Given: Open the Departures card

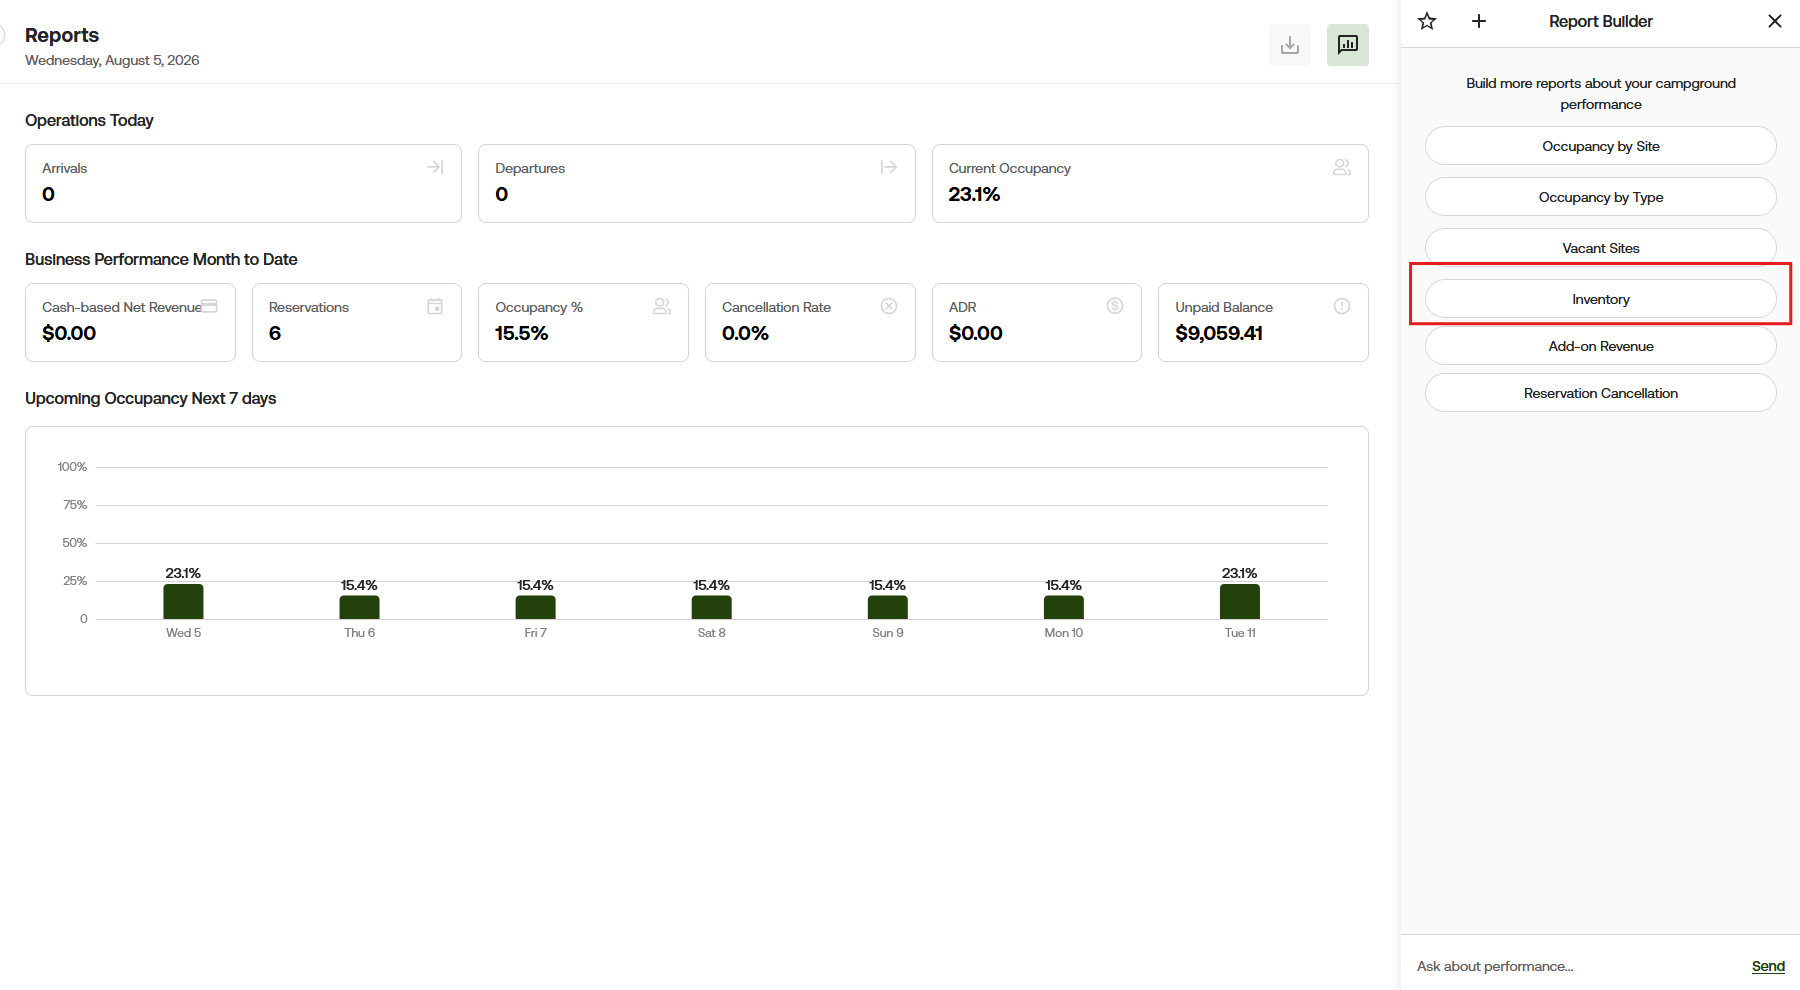Looking at the screenshot, I should [697, 183].
